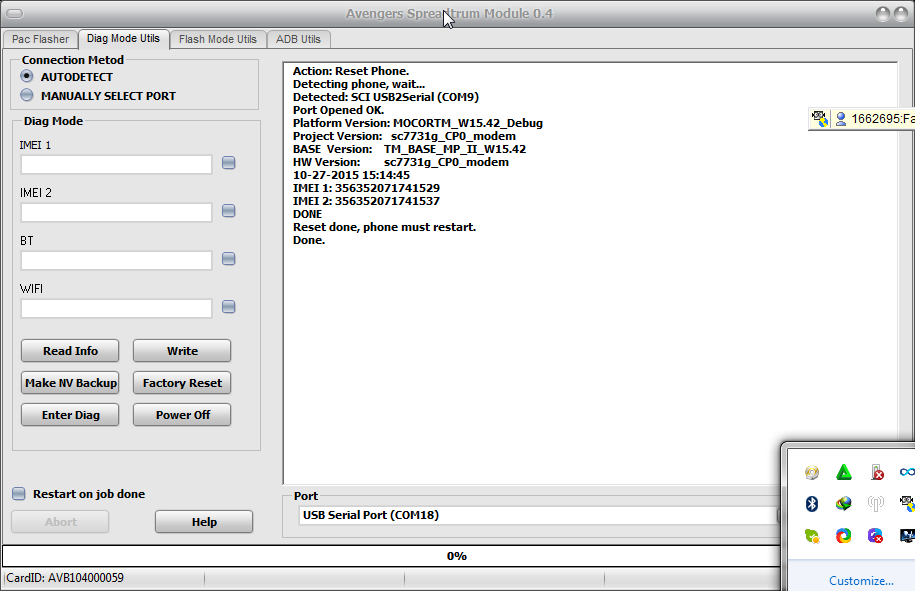This screenshot has width=915, height=591.
Task: Switch to Flash Mode Utils tab
Action: [x=218, y=39]
